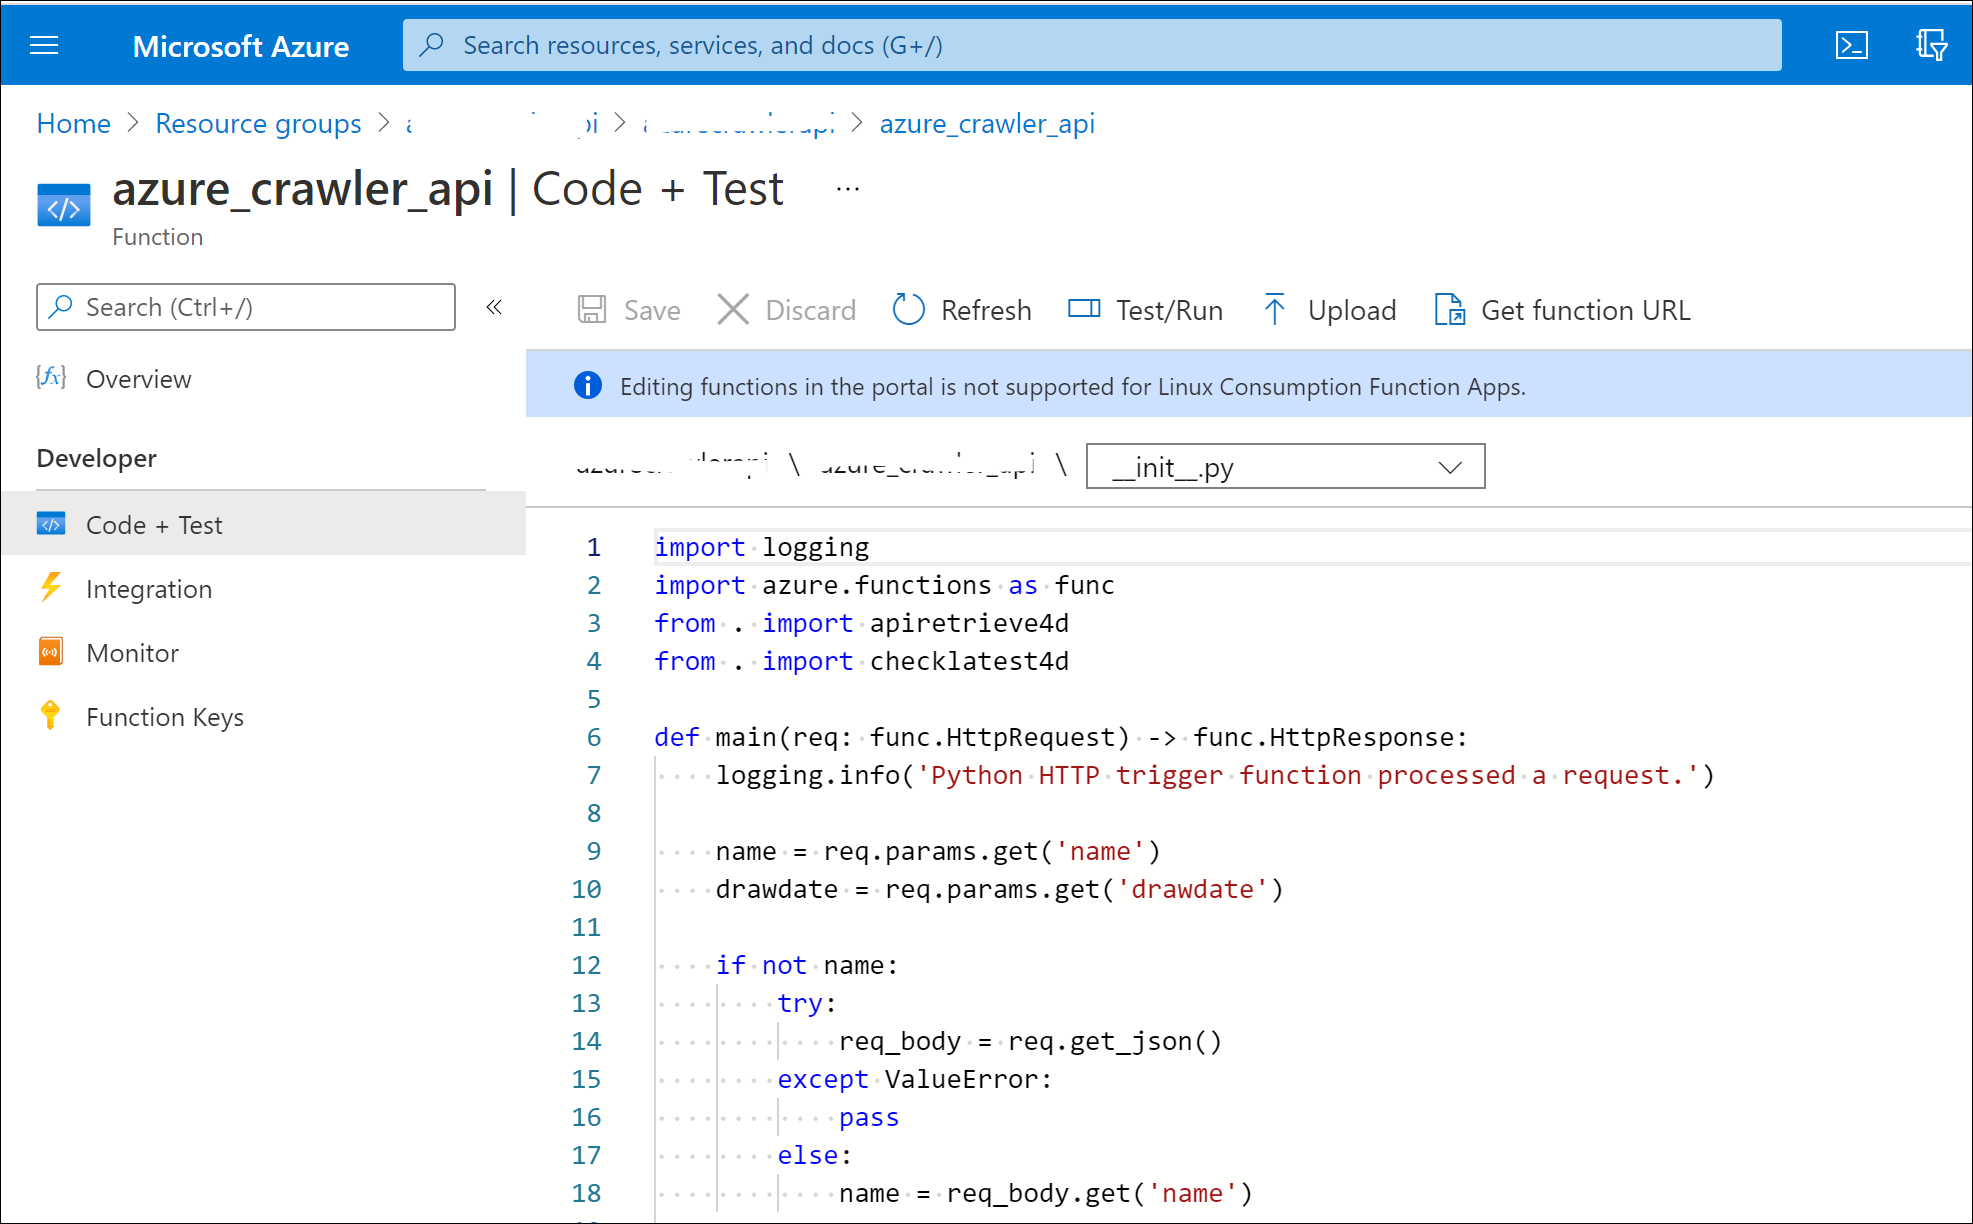Click Get function URL
Screen dimensions: 1973x1224
click(x=1562, y=310)
